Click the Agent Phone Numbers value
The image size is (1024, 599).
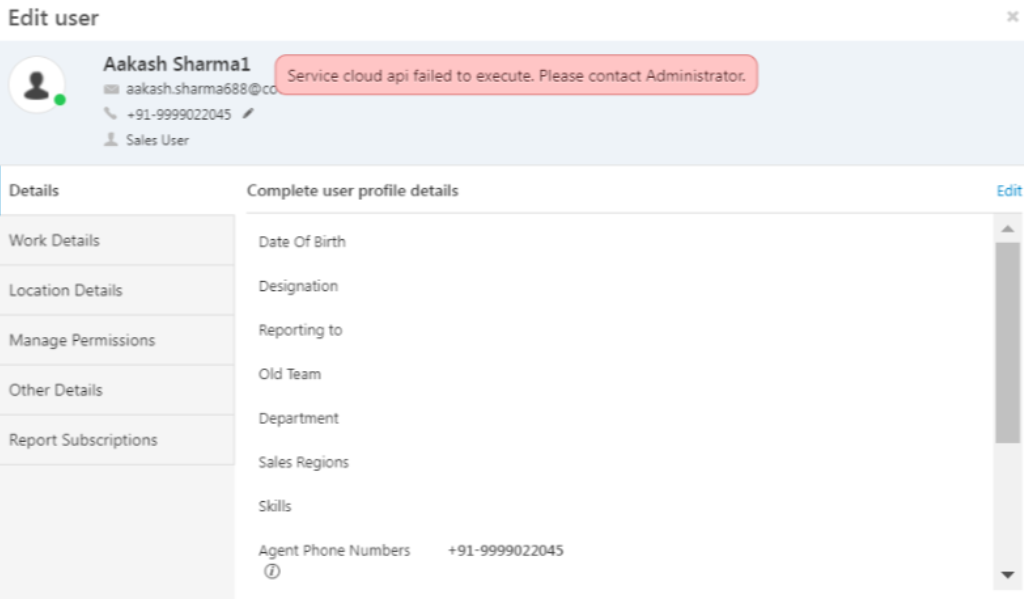pyautogui.click(x=505, y=550)
